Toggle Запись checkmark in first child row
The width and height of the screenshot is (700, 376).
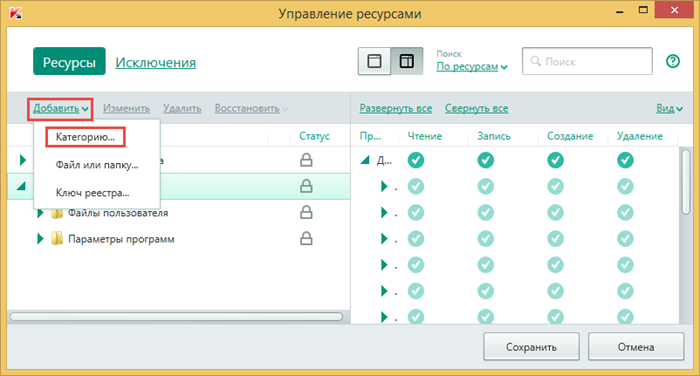486,186
